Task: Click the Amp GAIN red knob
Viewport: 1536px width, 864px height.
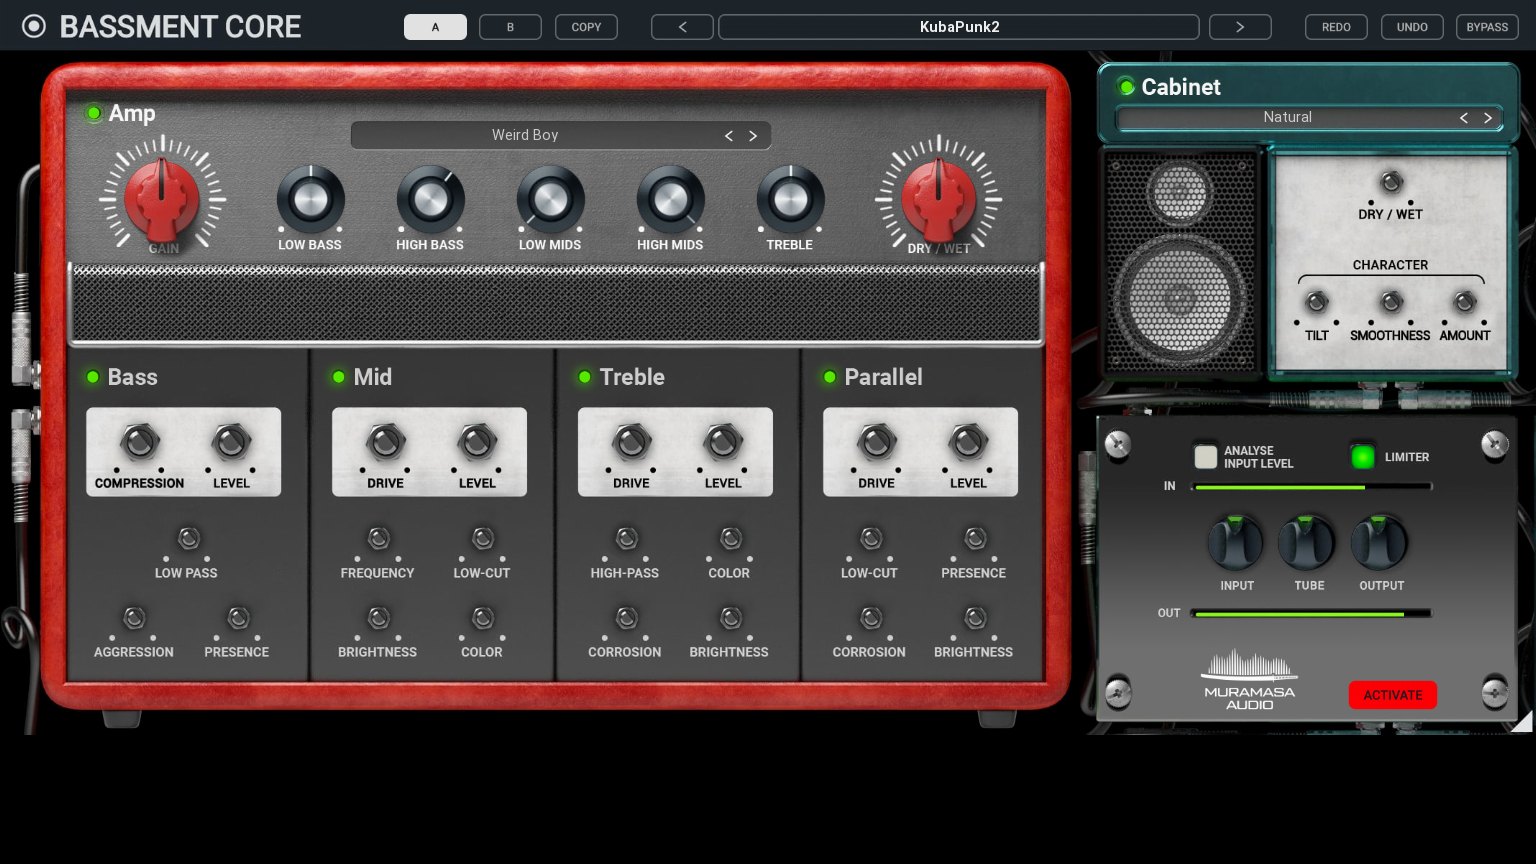Action: [x=162, y=200]
